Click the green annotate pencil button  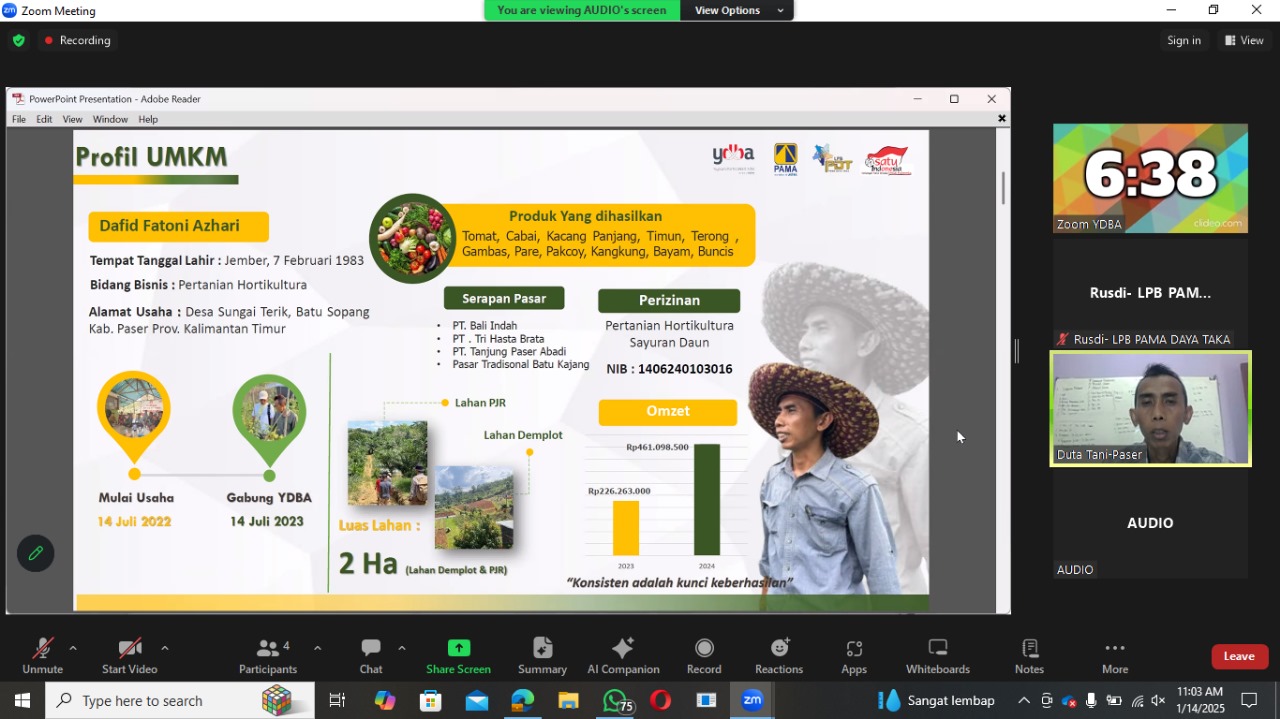pyautogui.click(x=35, y=553)
